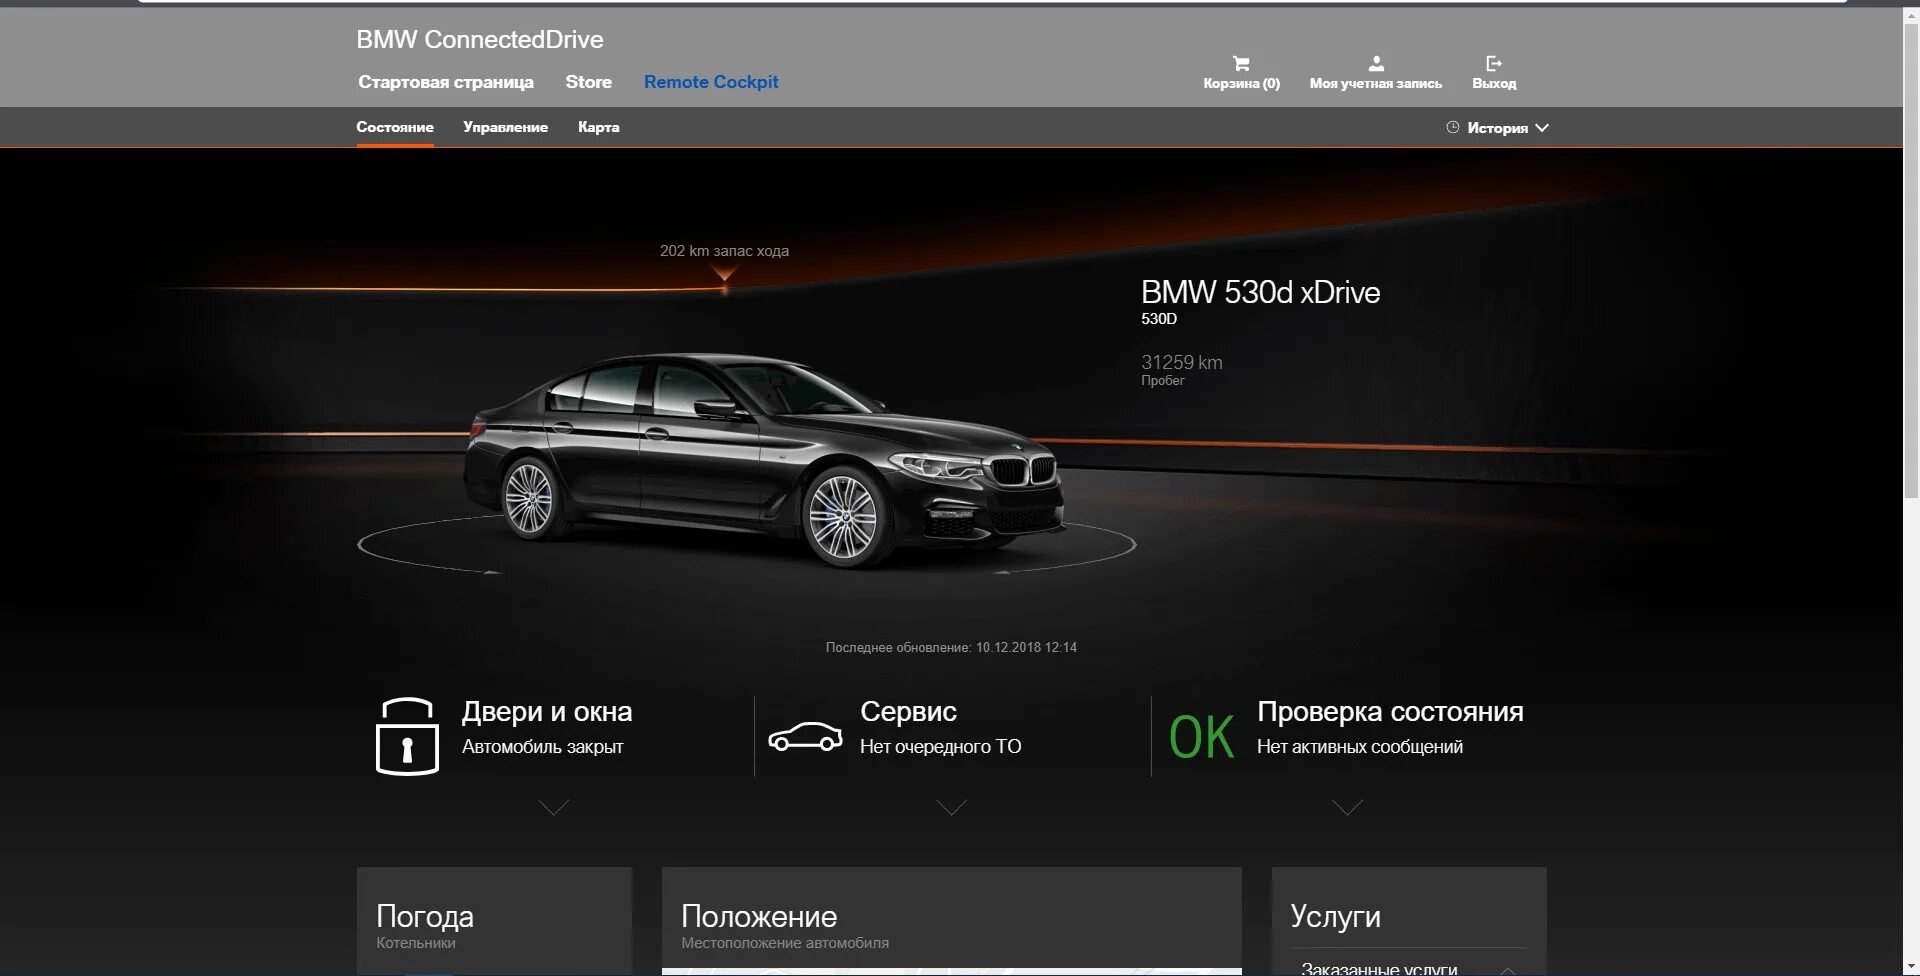Screen dimensions: 1920x976
Task: Expand the Двери и окна details chevron
Action: 554,807
